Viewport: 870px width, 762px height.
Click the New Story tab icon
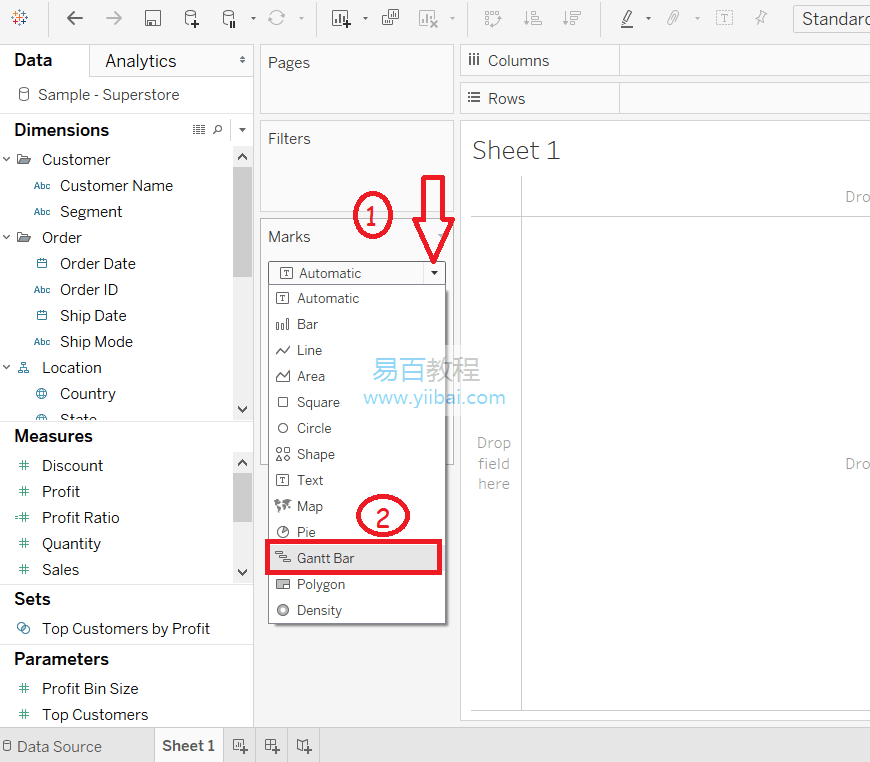304,745
